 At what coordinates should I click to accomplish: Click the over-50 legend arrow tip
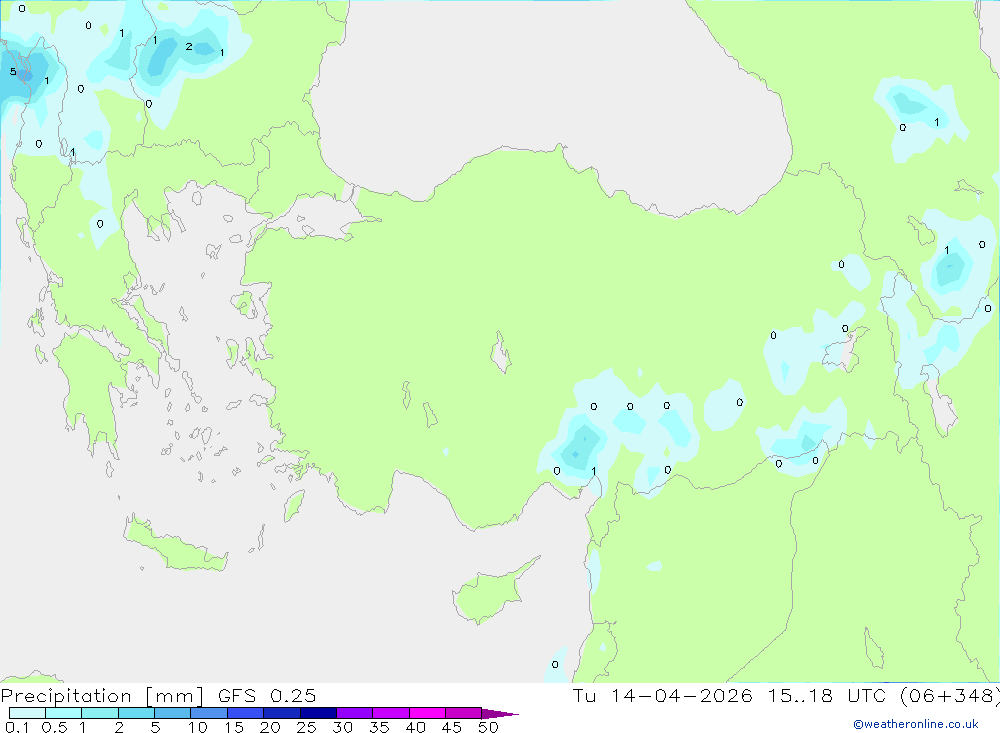pyautogui.click(x=500, y=713)
